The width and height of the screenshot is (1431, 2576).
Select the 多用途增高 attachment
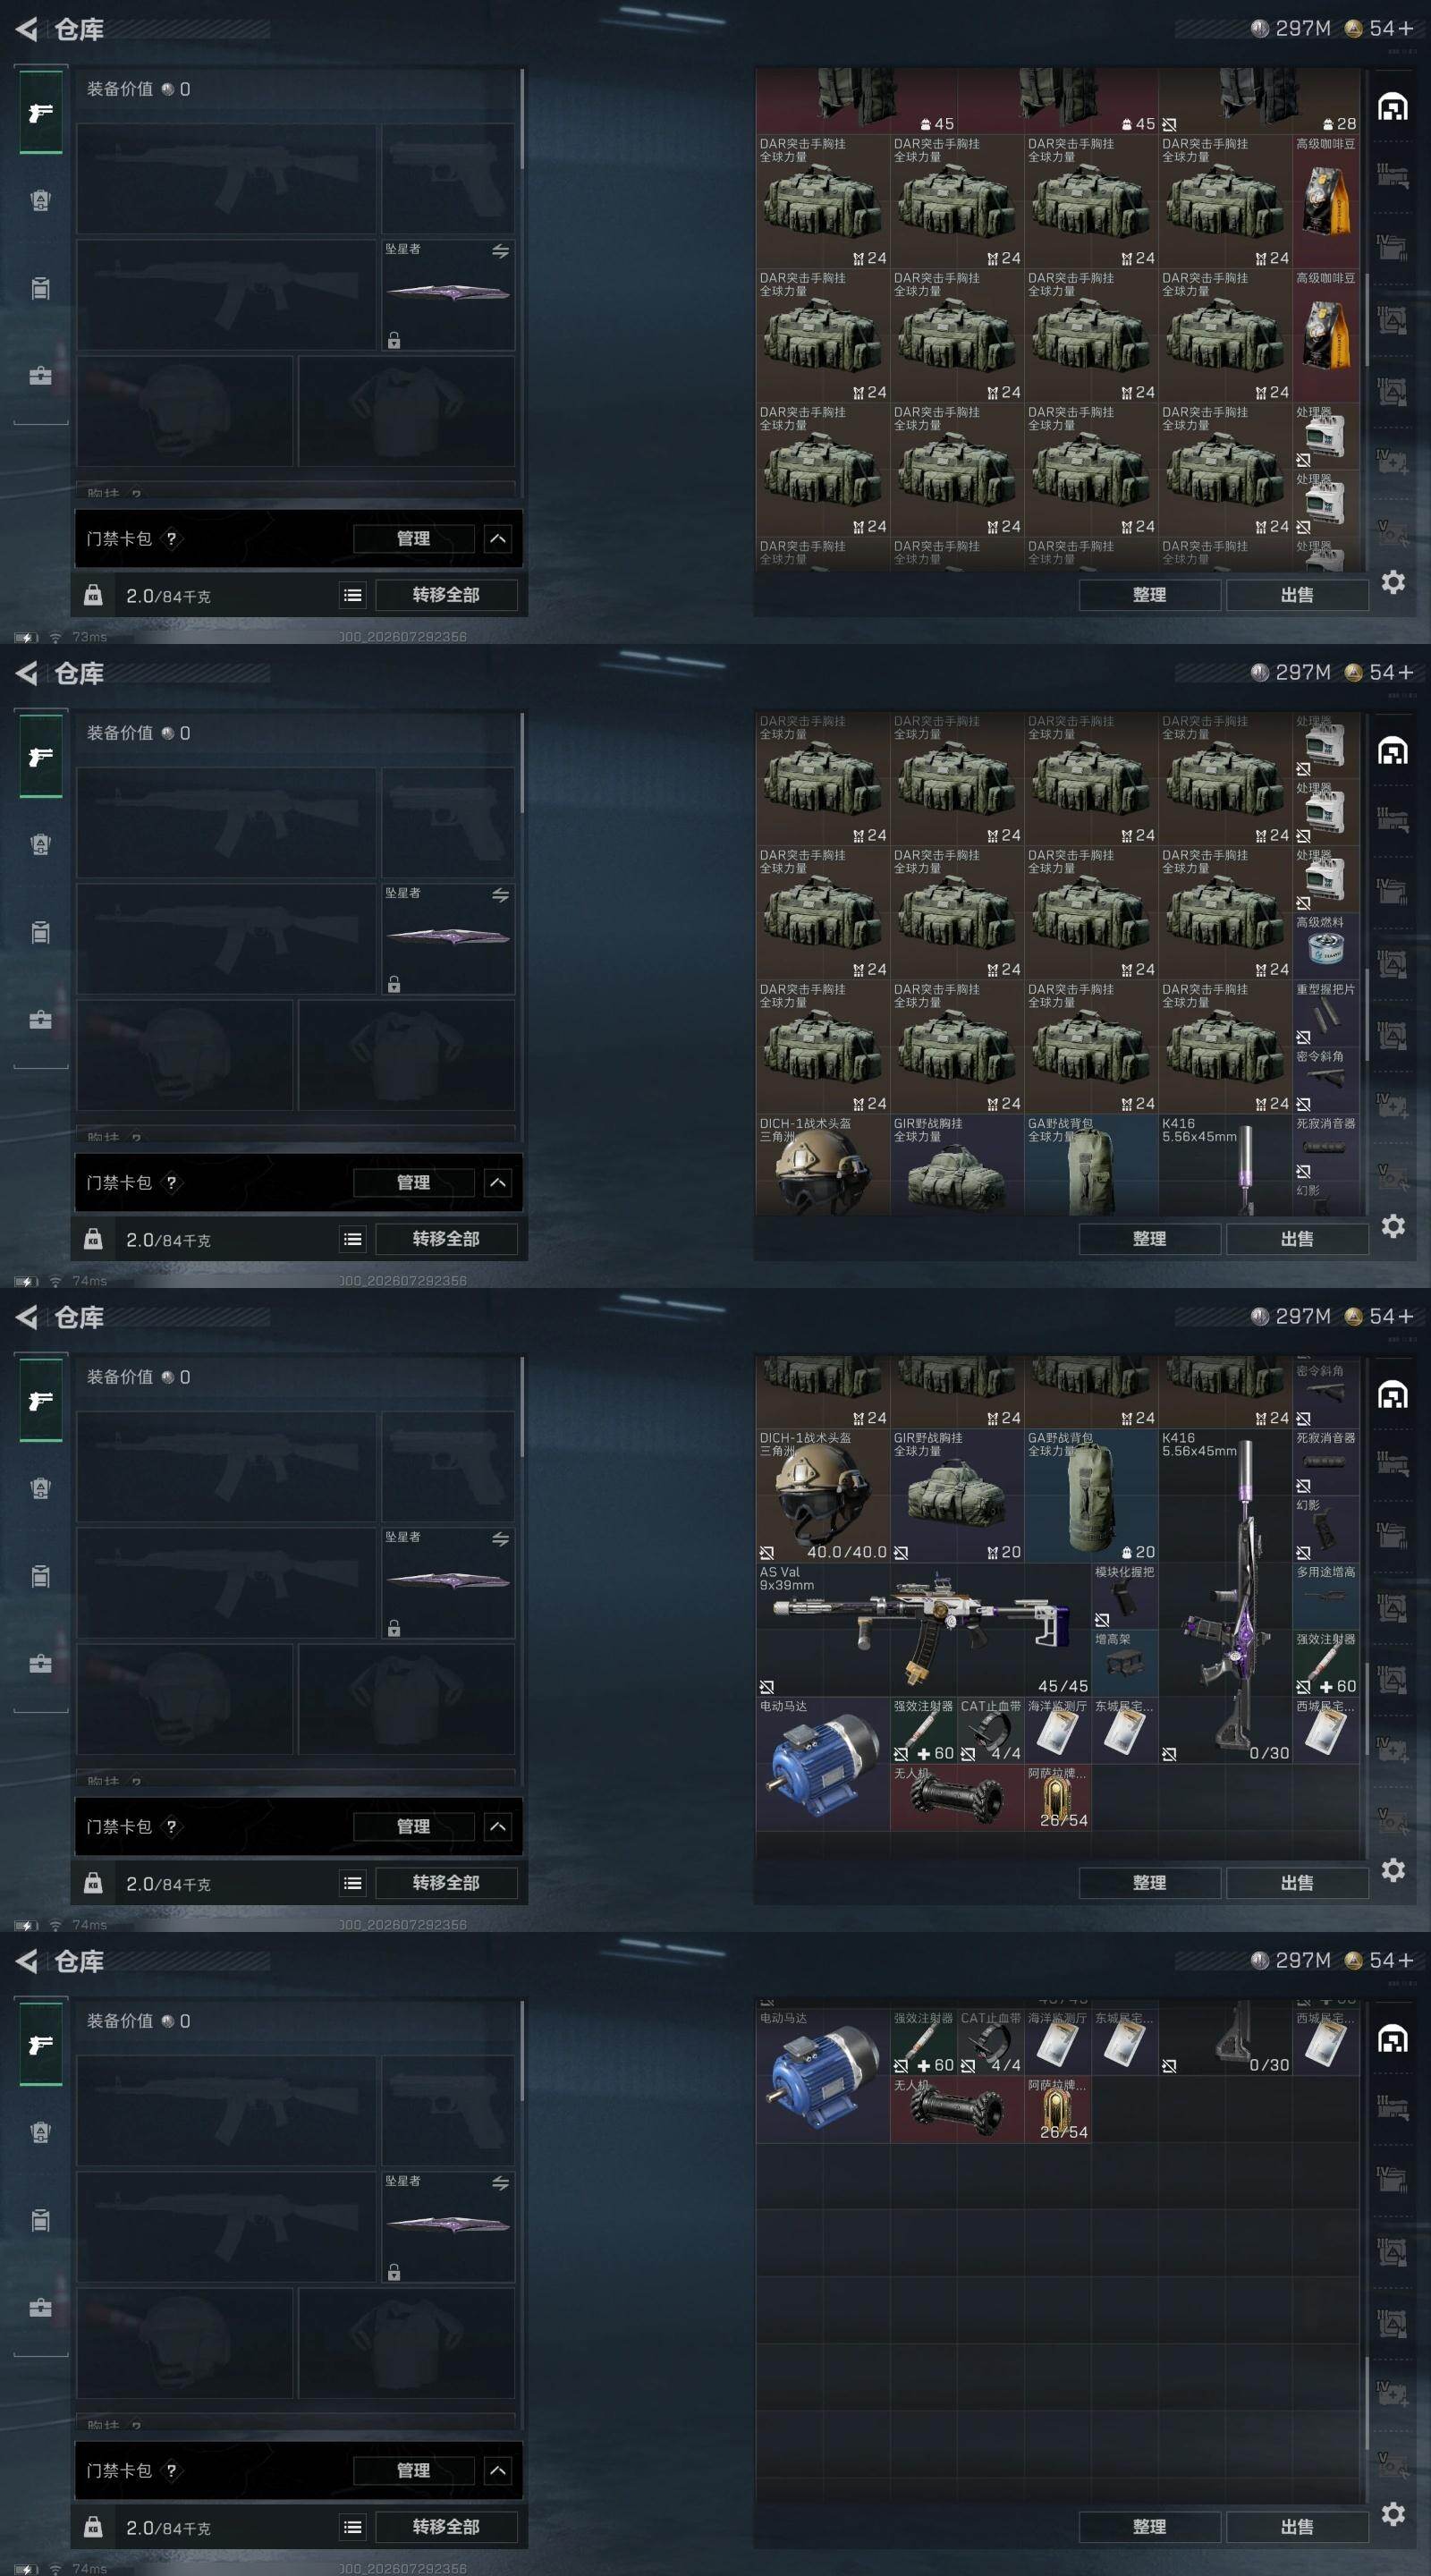click(x=1326, y=1596)
